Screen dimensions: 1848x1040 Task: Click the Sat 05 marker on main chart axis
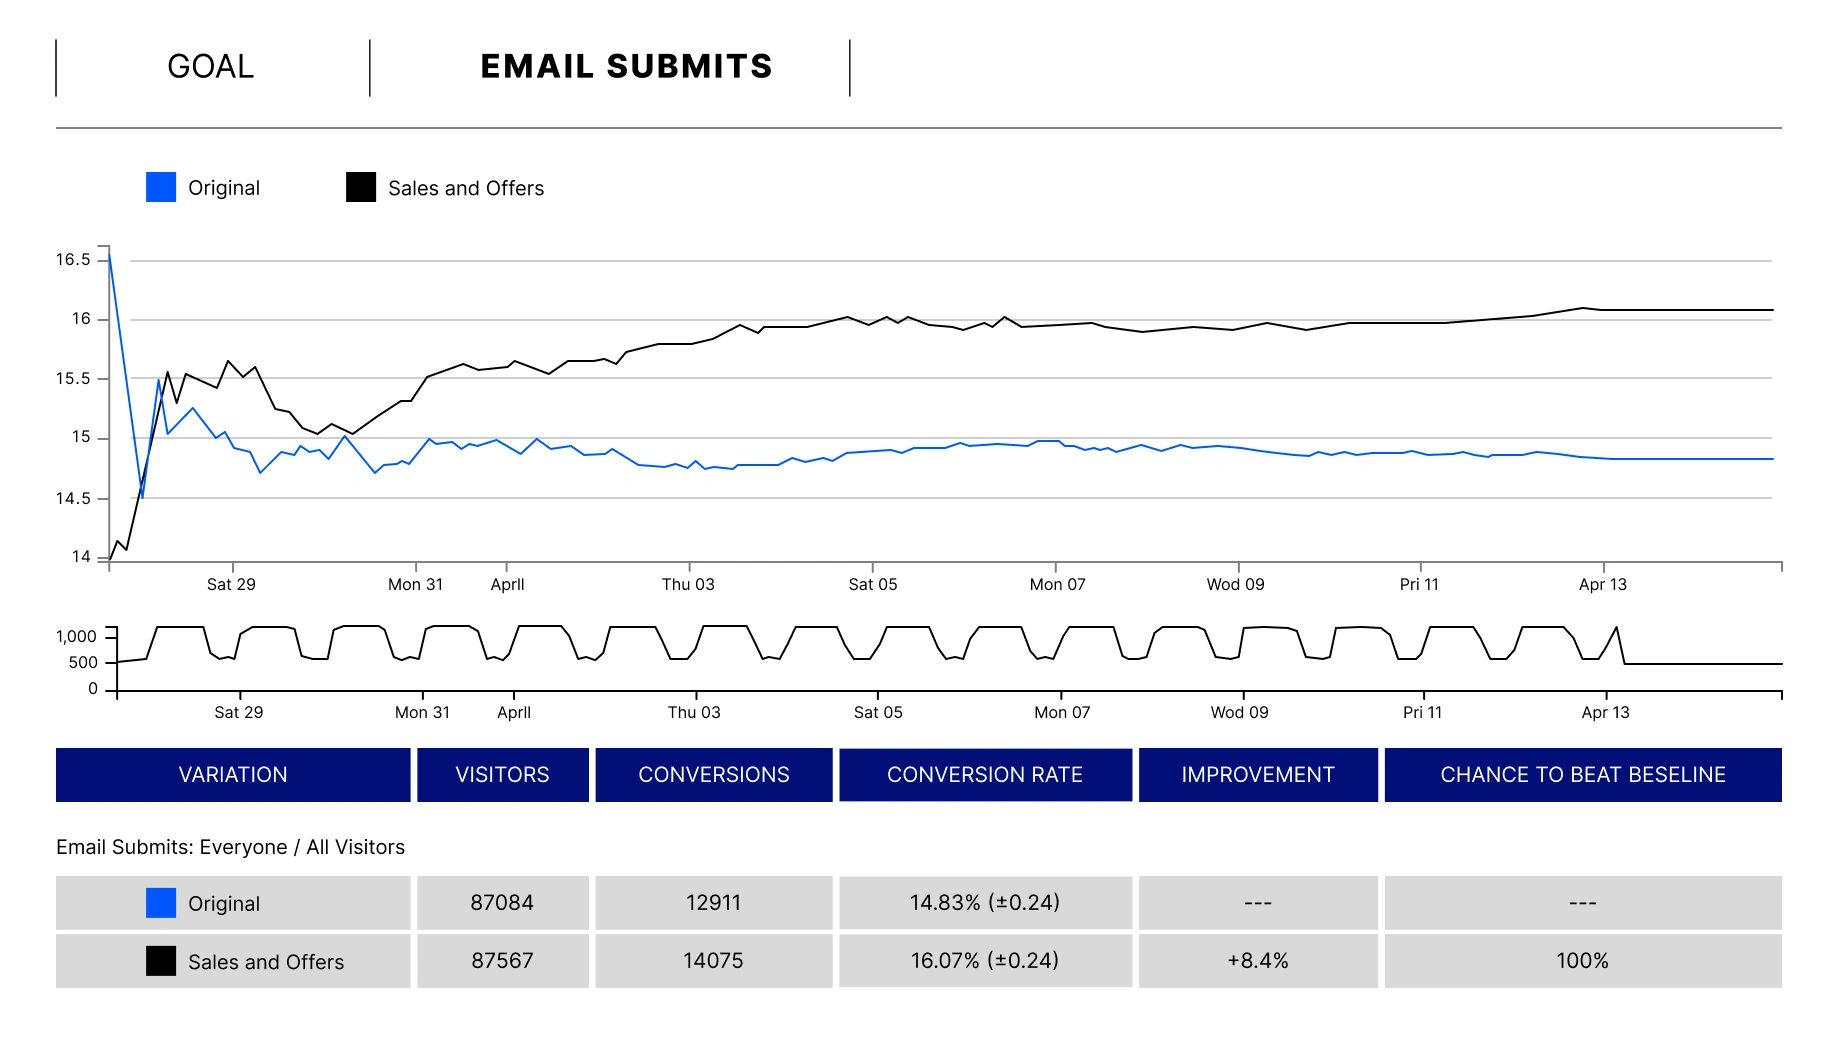pyautogui.click(x=873, y=584)
